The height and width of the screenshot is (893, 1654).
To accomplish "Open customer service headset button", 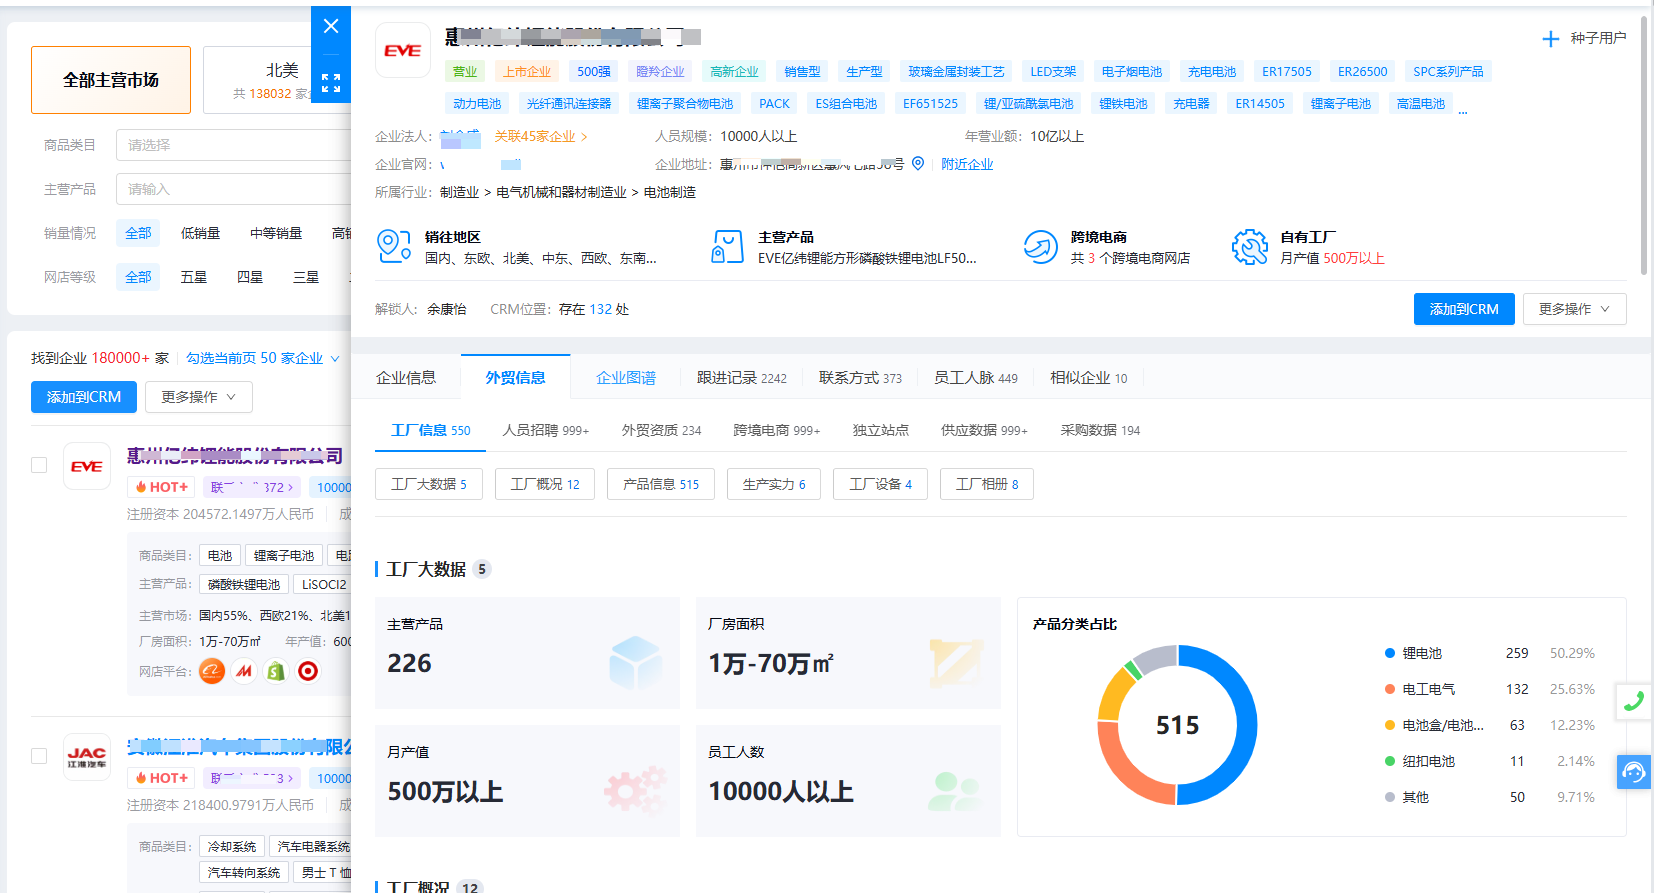I will [x=1634, y=771].
